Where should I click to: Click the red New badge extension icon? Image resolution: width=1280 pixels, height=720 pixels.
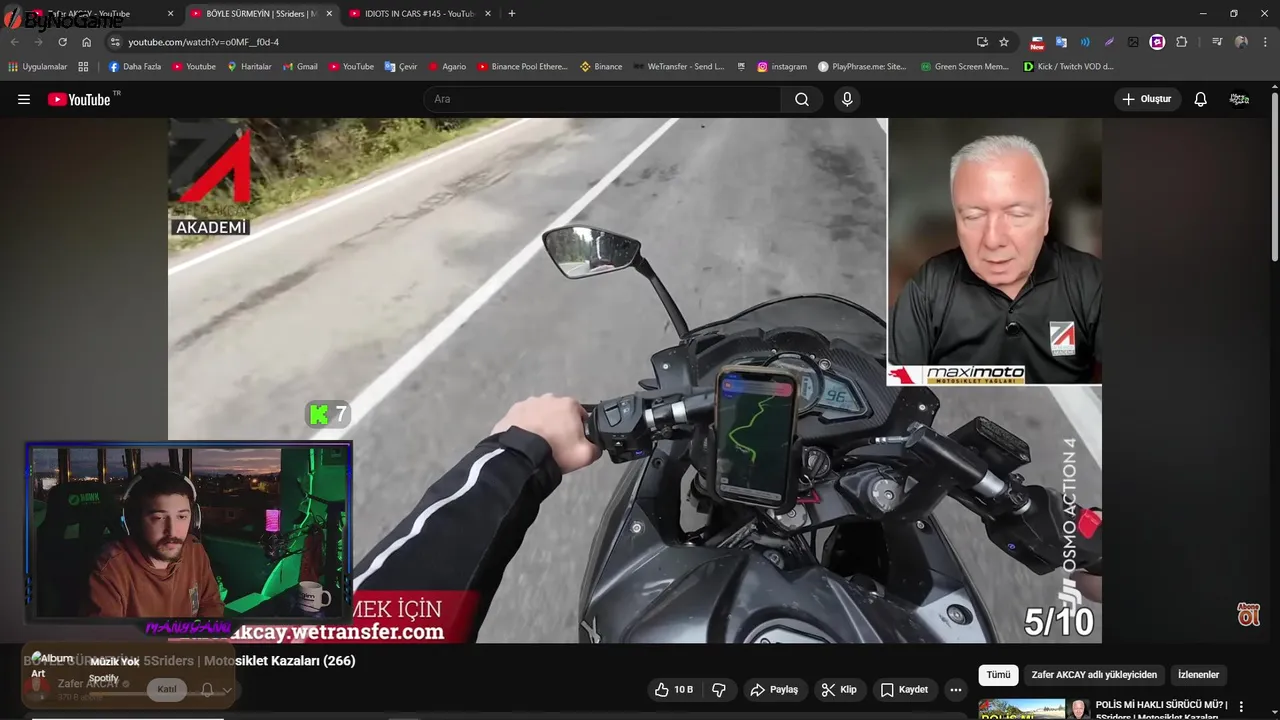[1037, 43]
